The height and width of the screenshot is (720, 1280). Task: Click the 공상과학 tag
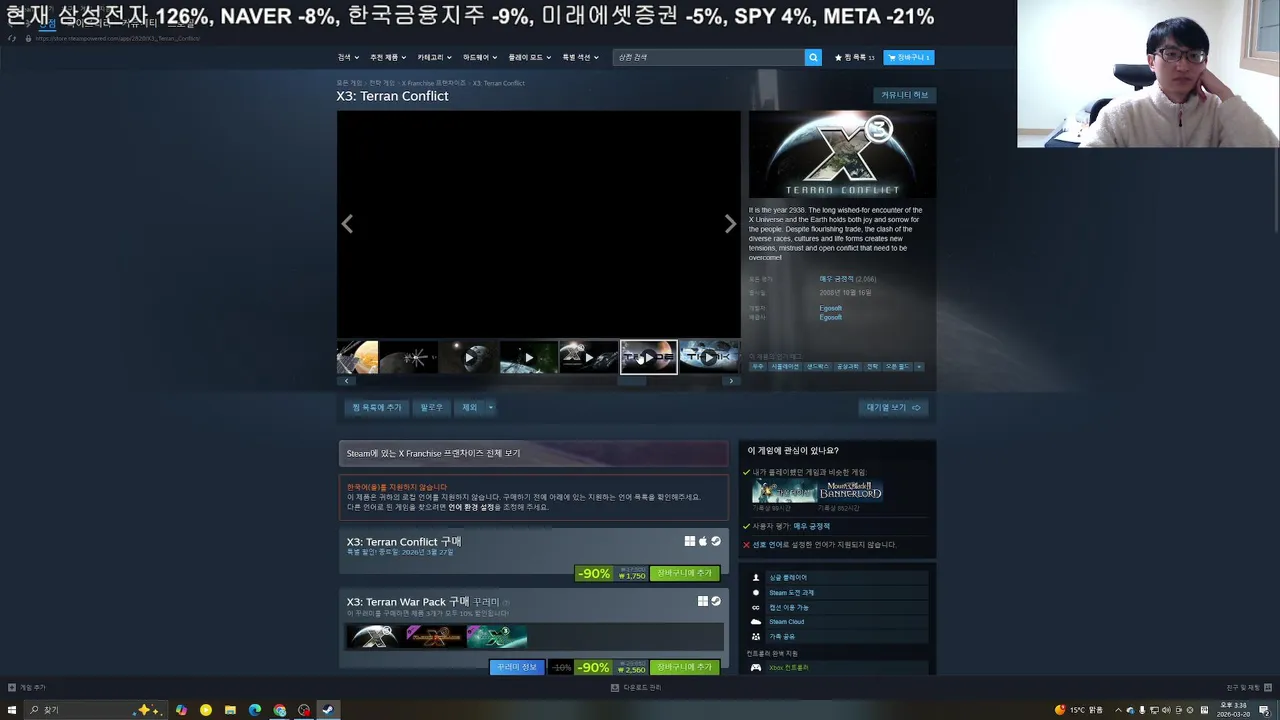pos(848,367)
